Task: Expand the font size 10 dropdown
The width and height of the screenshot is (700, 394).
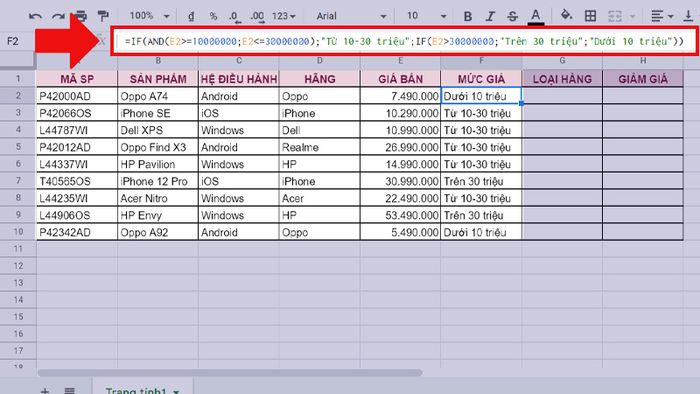Action: (426, 16)
